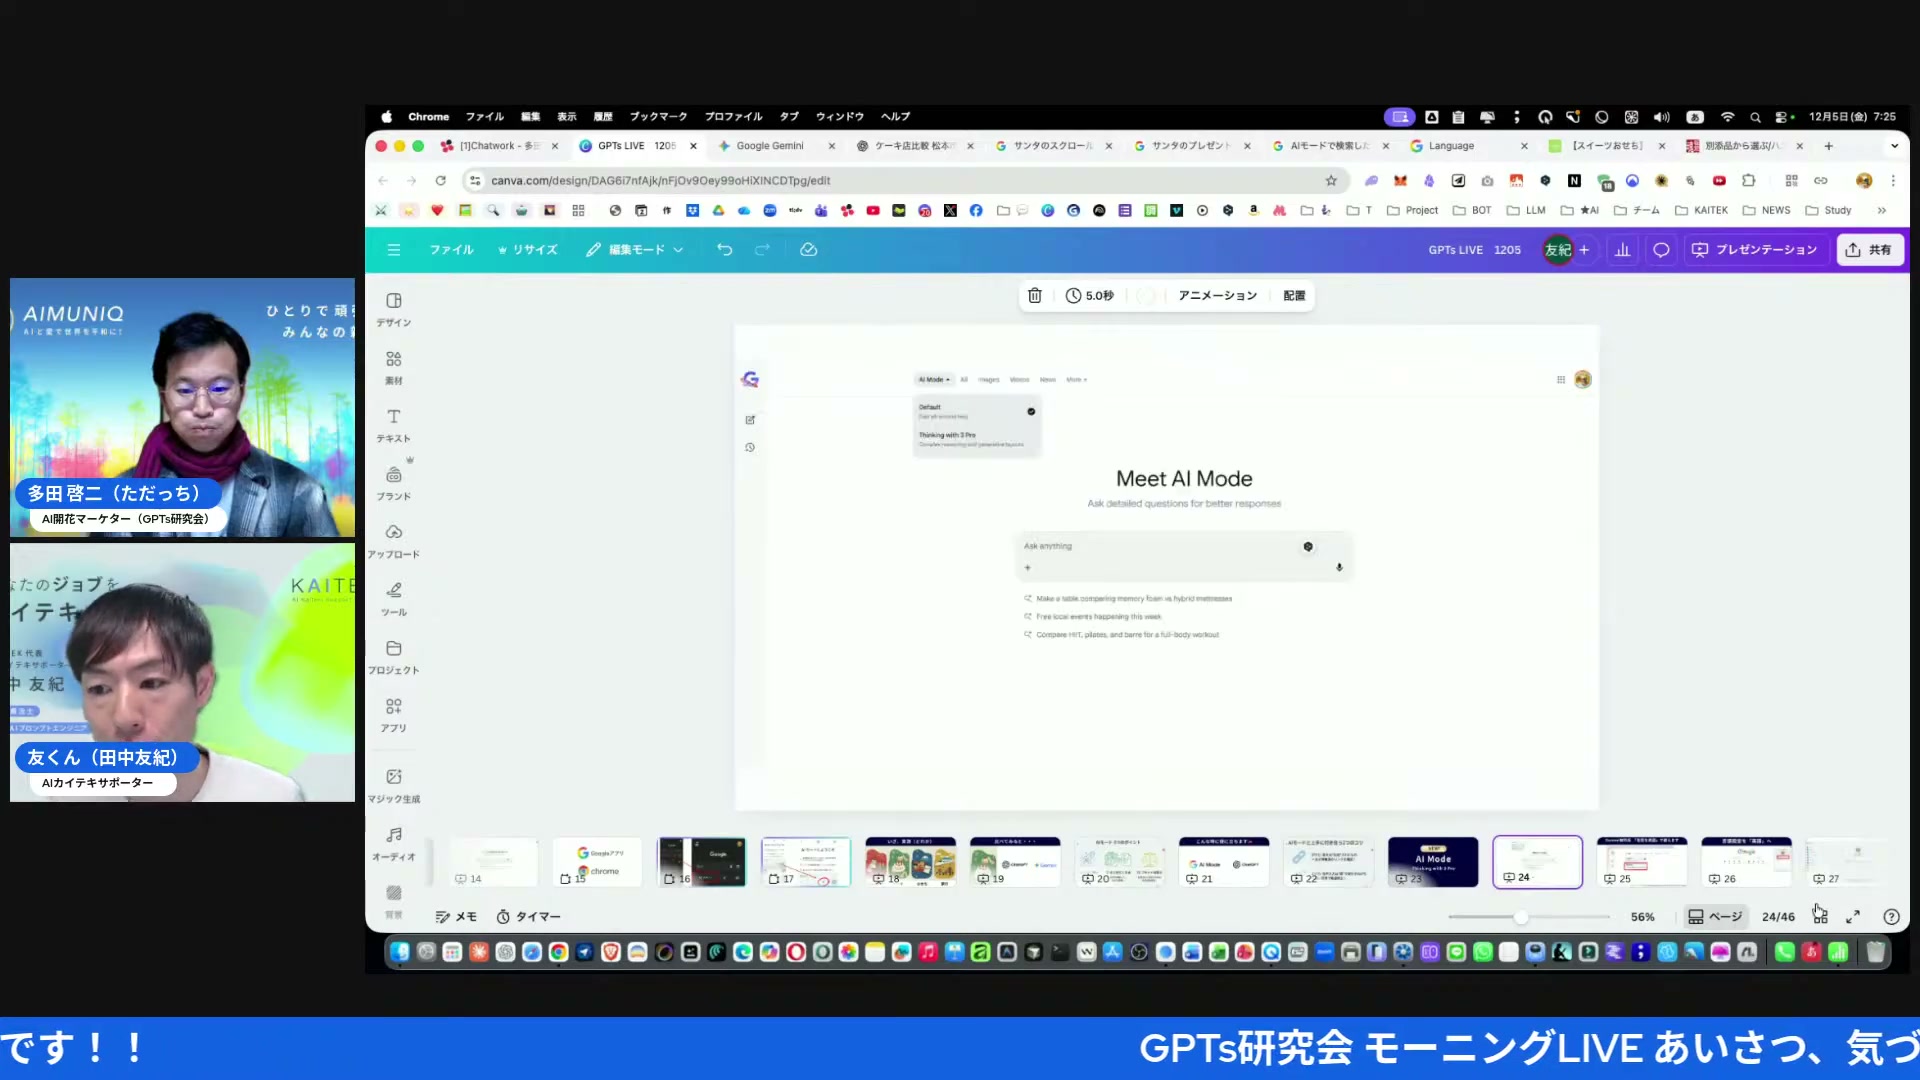Open the Study bookmarks folder
Screen dimensions: 1920x1080
[1828, 211]
